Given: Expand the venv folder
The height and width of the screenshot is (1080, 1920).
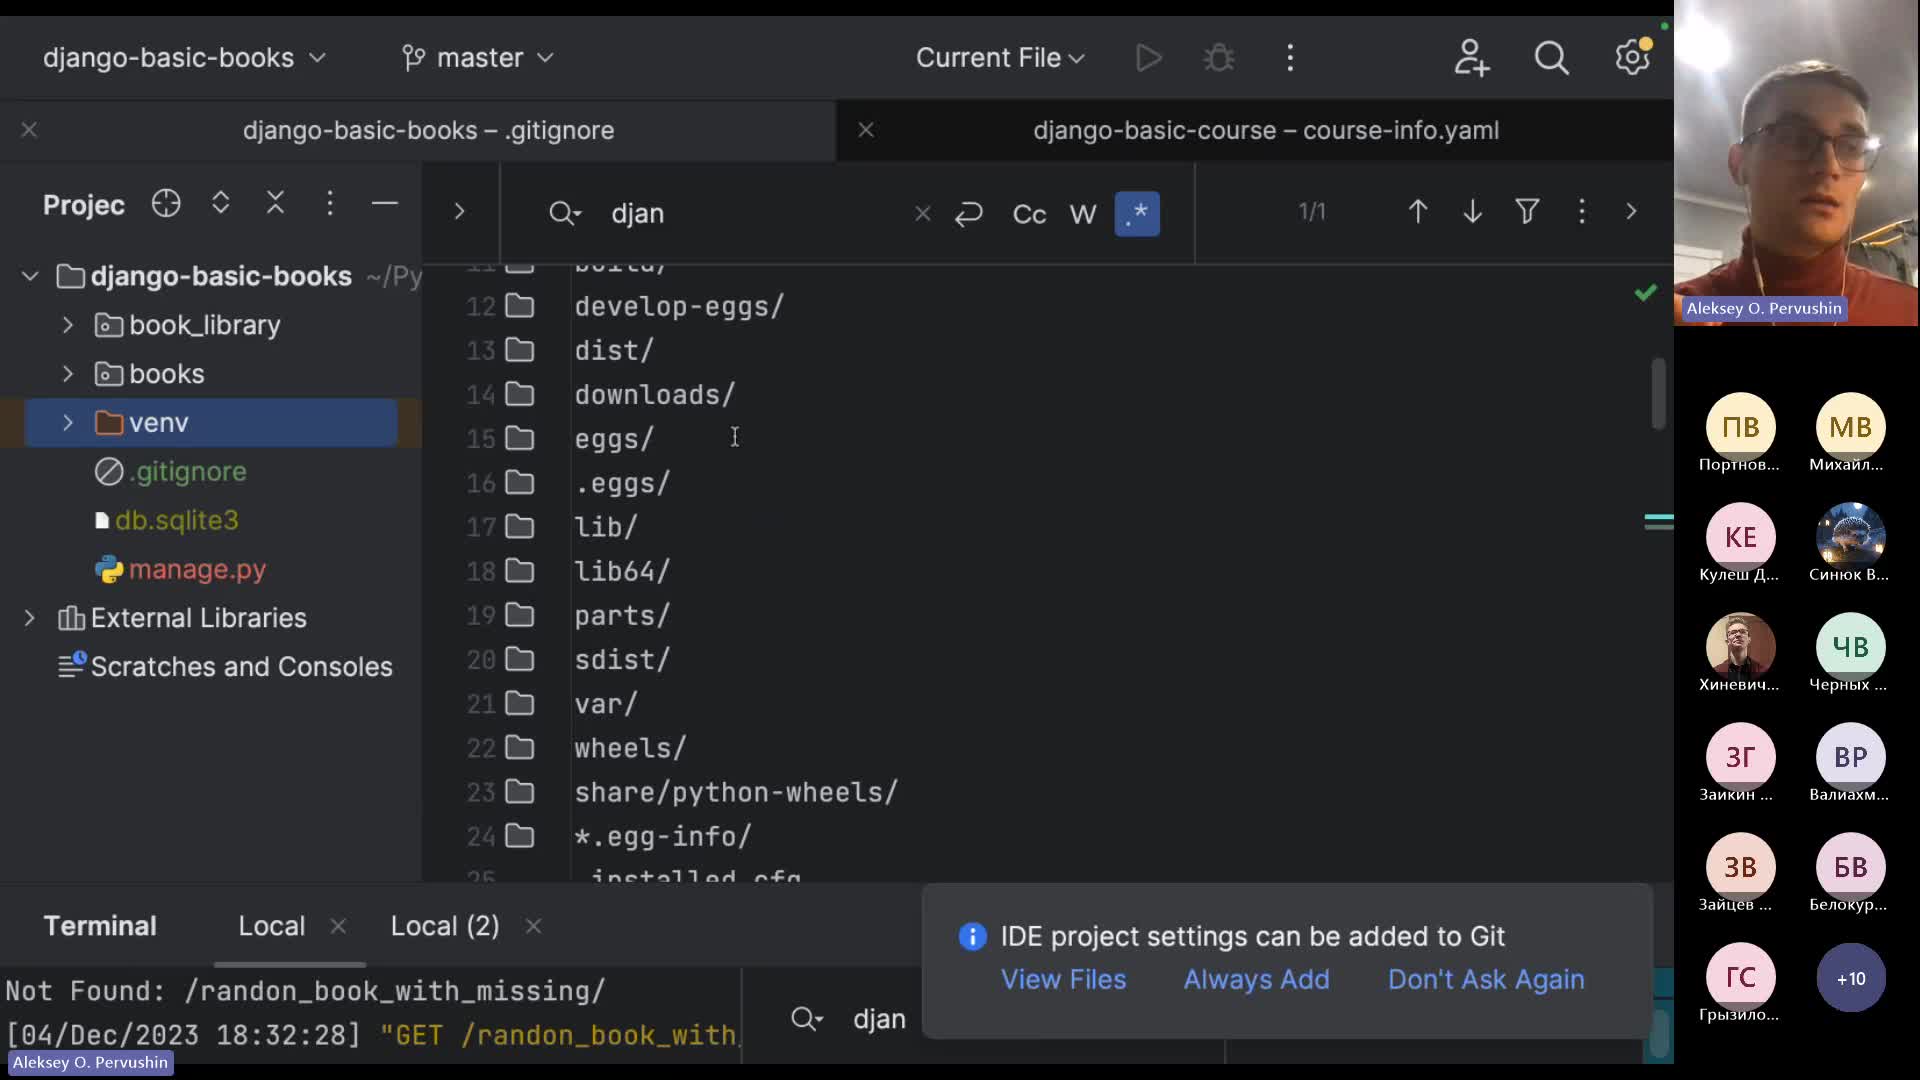Looking at the screenshot, I should pos(68,423).
